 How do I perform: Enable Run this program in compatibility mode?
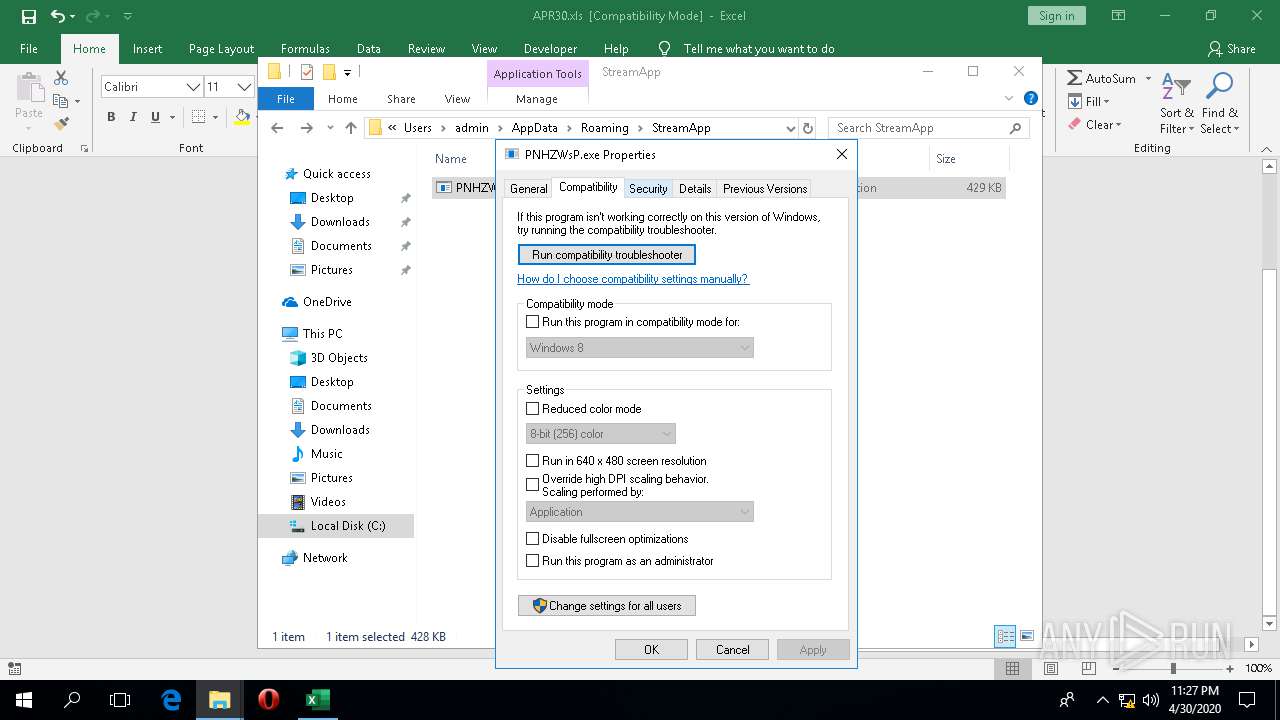point(533,322)
